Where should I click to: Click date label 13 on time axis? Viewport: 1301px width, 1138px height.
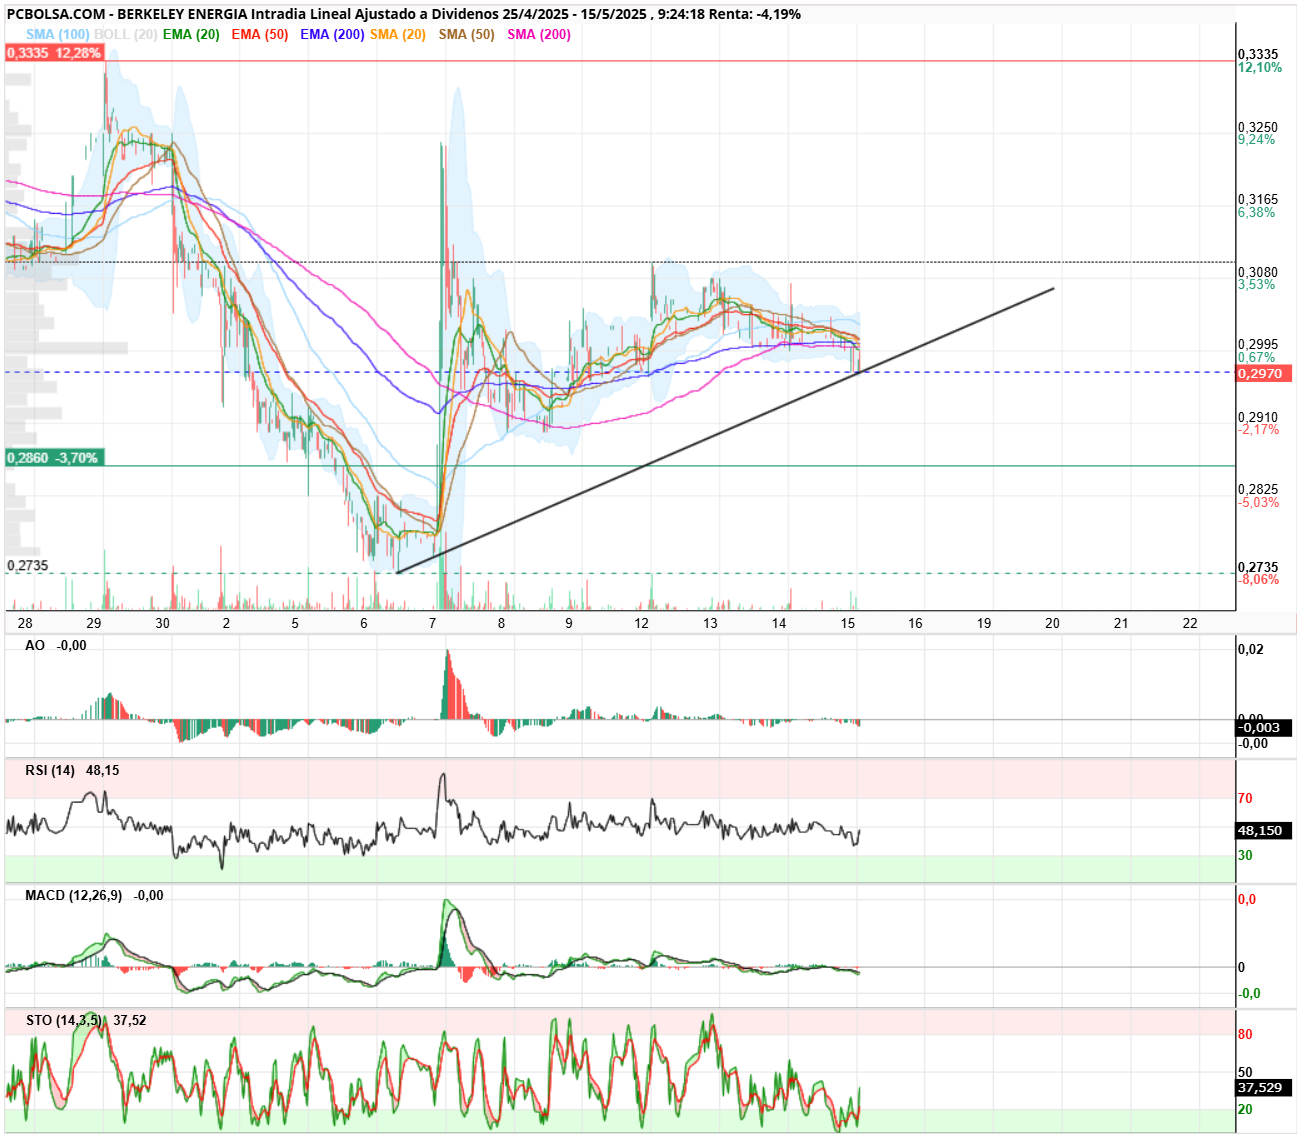point(710,623)
